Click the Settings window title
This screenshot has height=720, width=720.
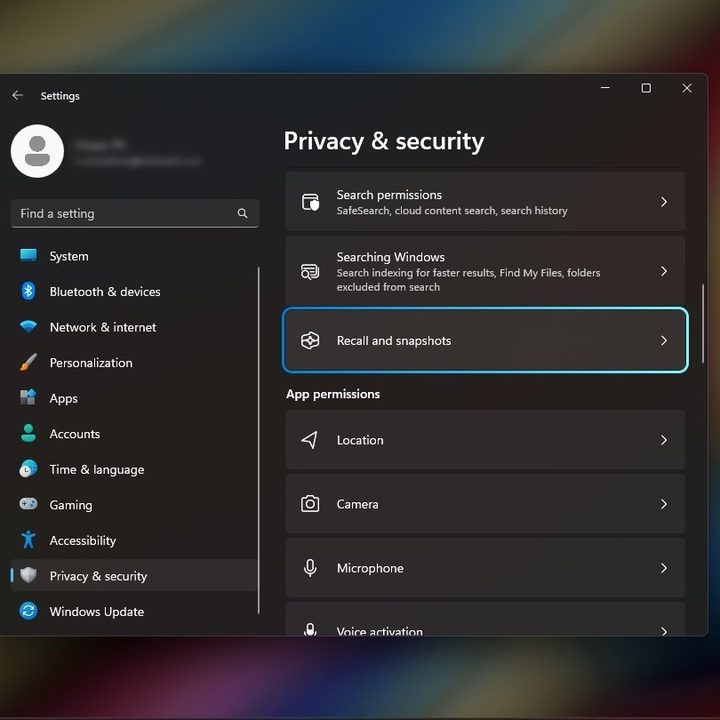pyautogui.click(x=60, y=96)
